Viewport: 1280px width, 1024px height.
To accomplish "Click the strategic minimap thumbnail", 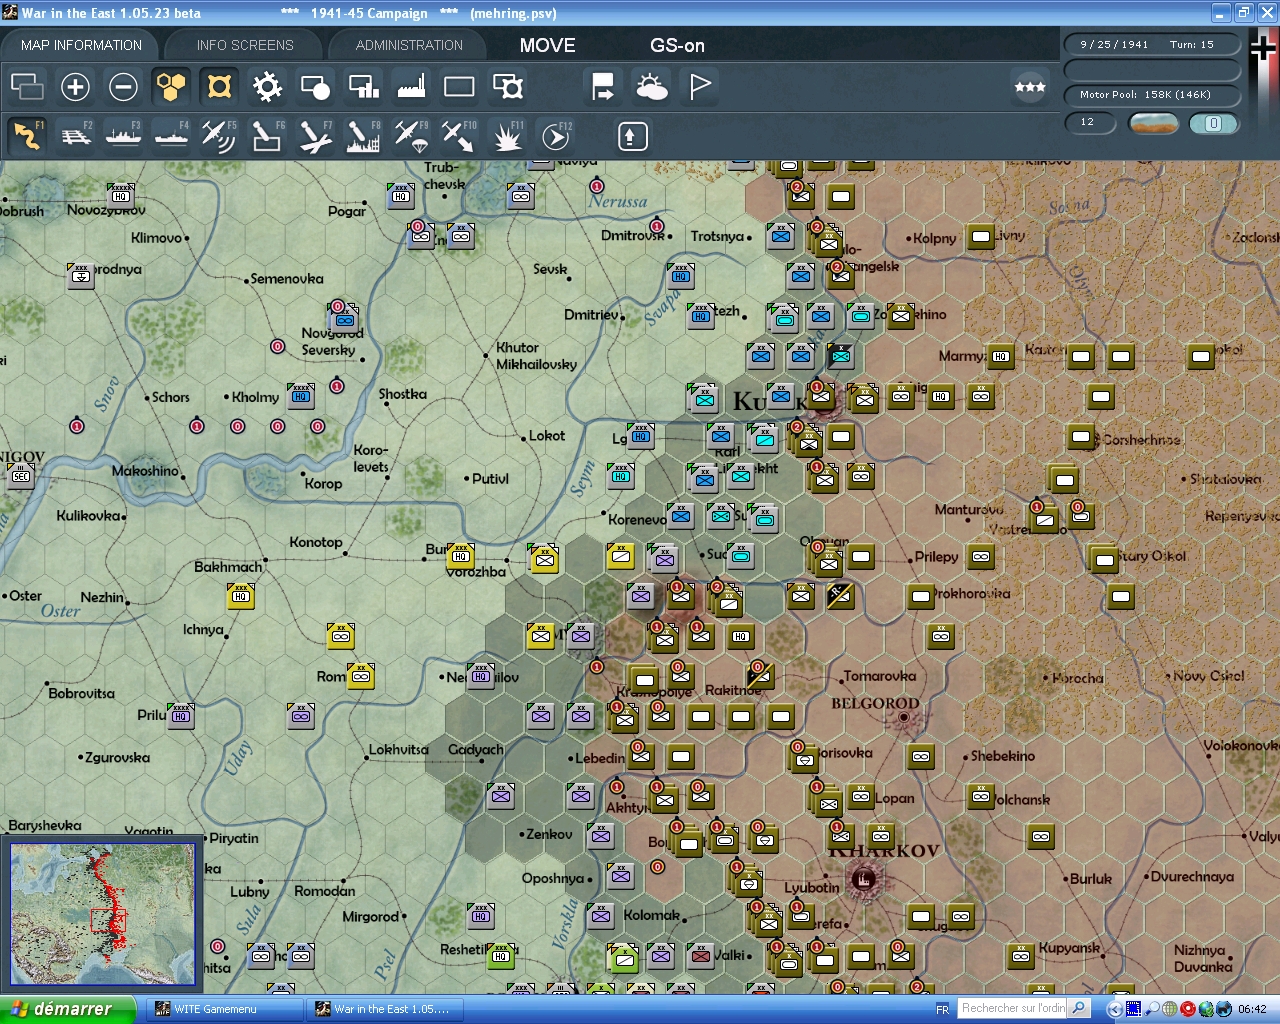I will (x=102, y=915).
